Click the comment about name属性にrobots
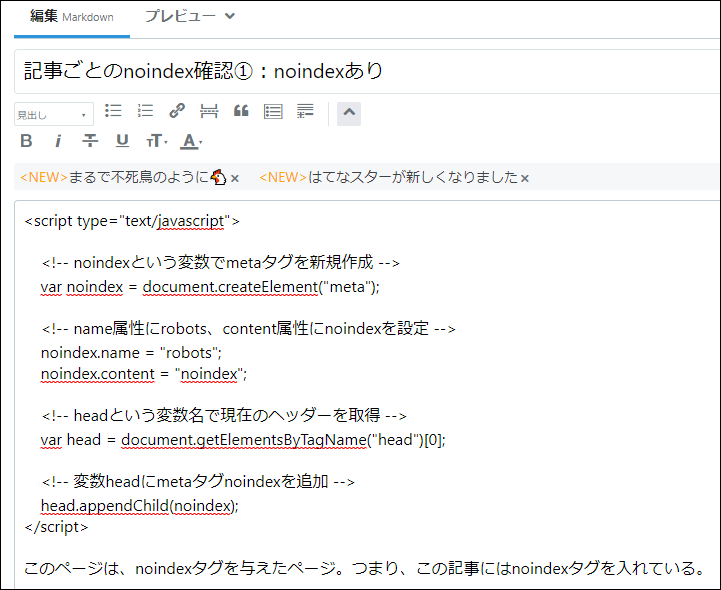Screen dimensions: 721x590 tap(248, 329)
